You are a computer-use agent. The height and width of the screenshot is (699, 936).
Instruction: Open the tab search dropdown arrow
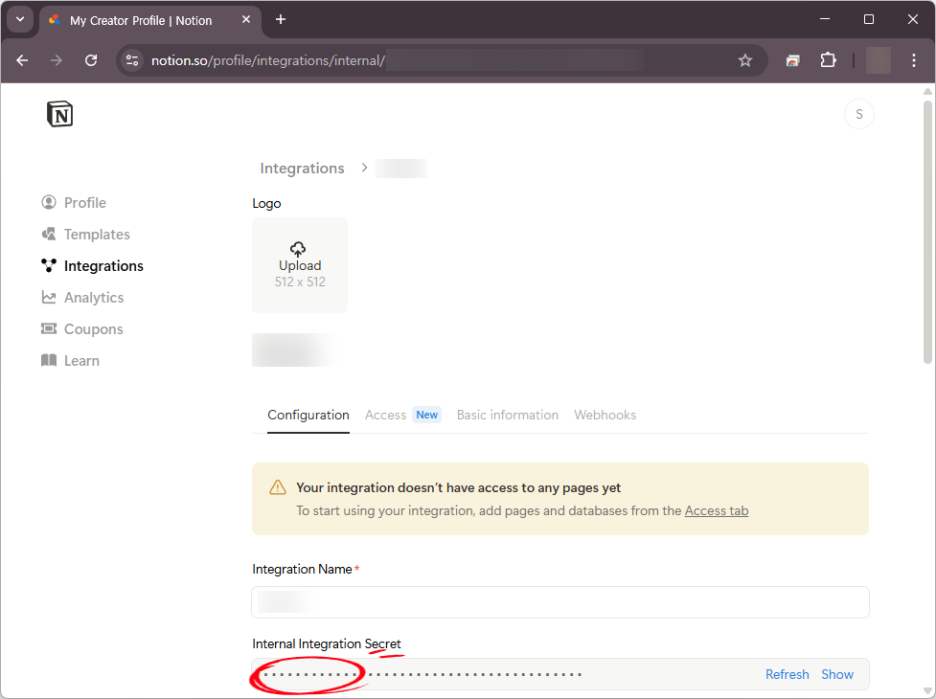coord(20,20)
